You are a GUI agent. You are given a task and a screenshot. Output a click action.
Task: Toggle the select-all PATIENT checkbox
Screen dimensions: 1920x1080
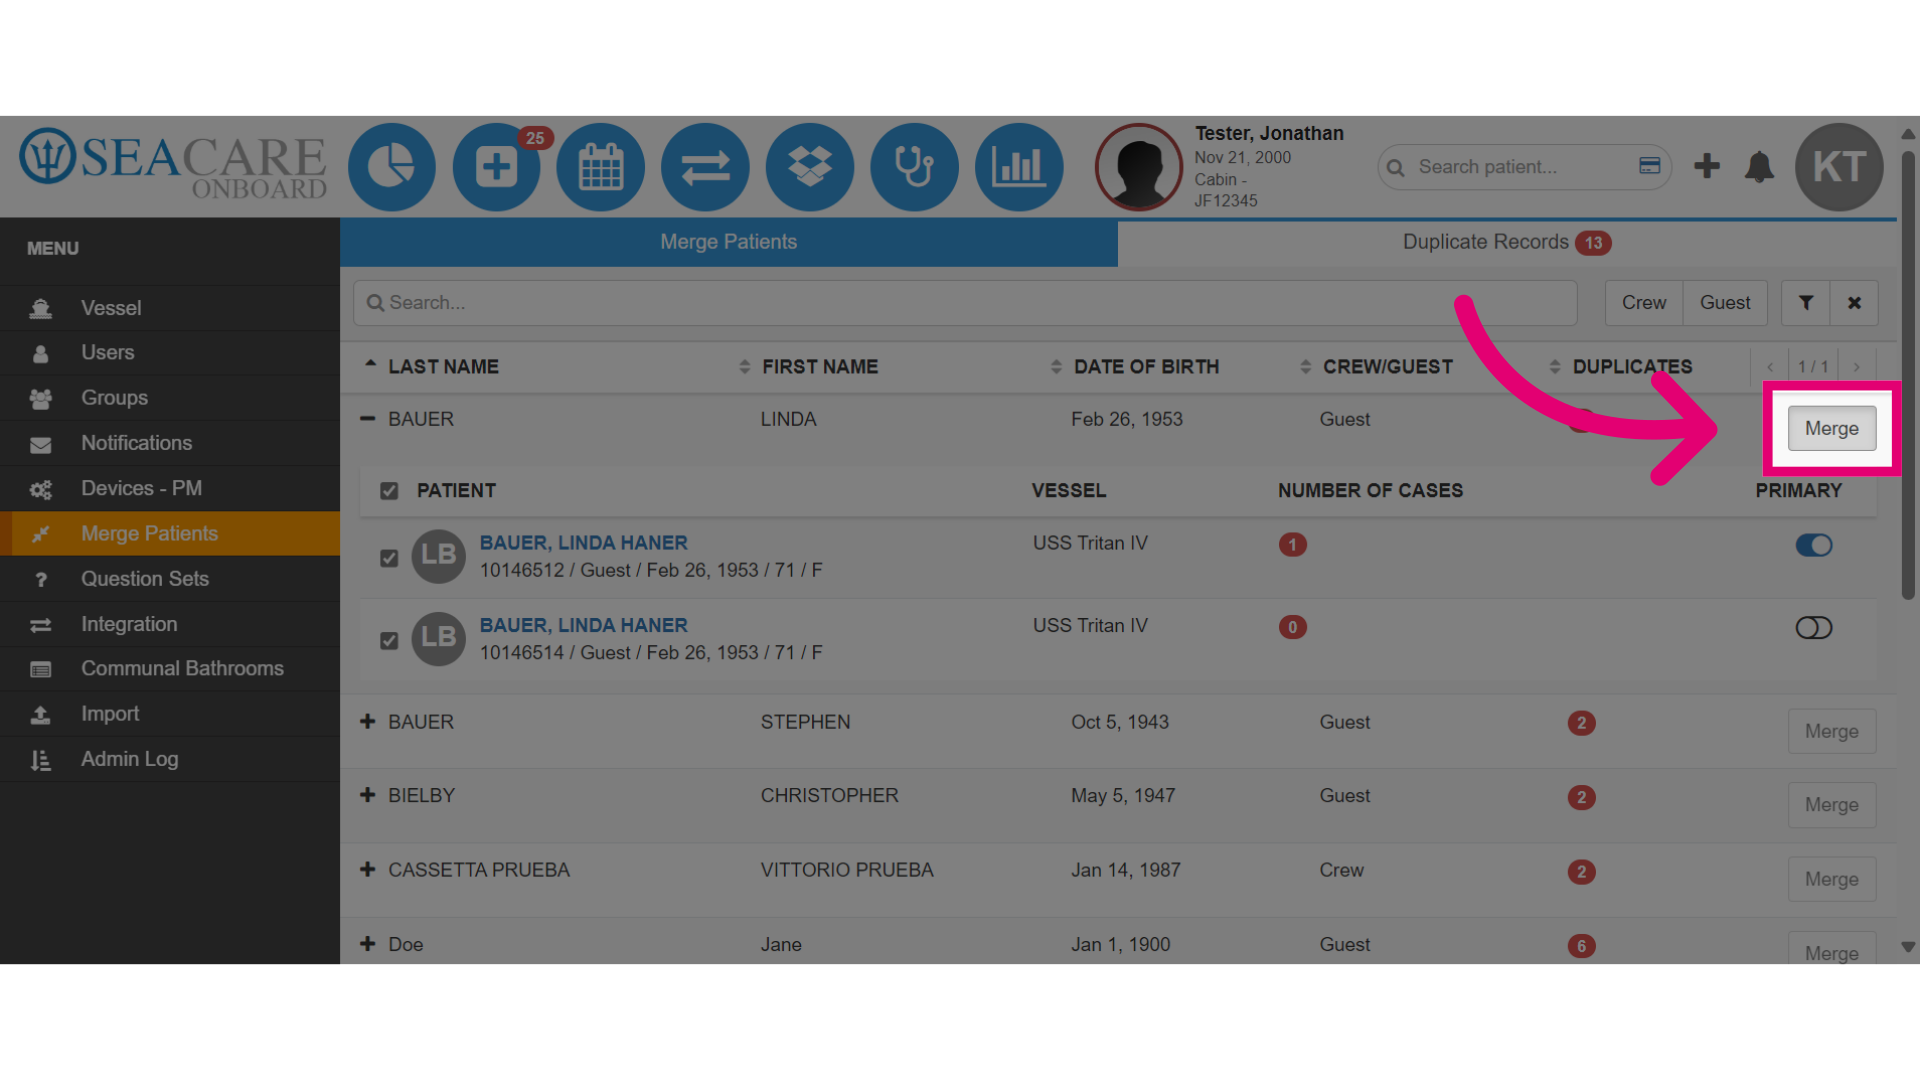coord(389,491)
